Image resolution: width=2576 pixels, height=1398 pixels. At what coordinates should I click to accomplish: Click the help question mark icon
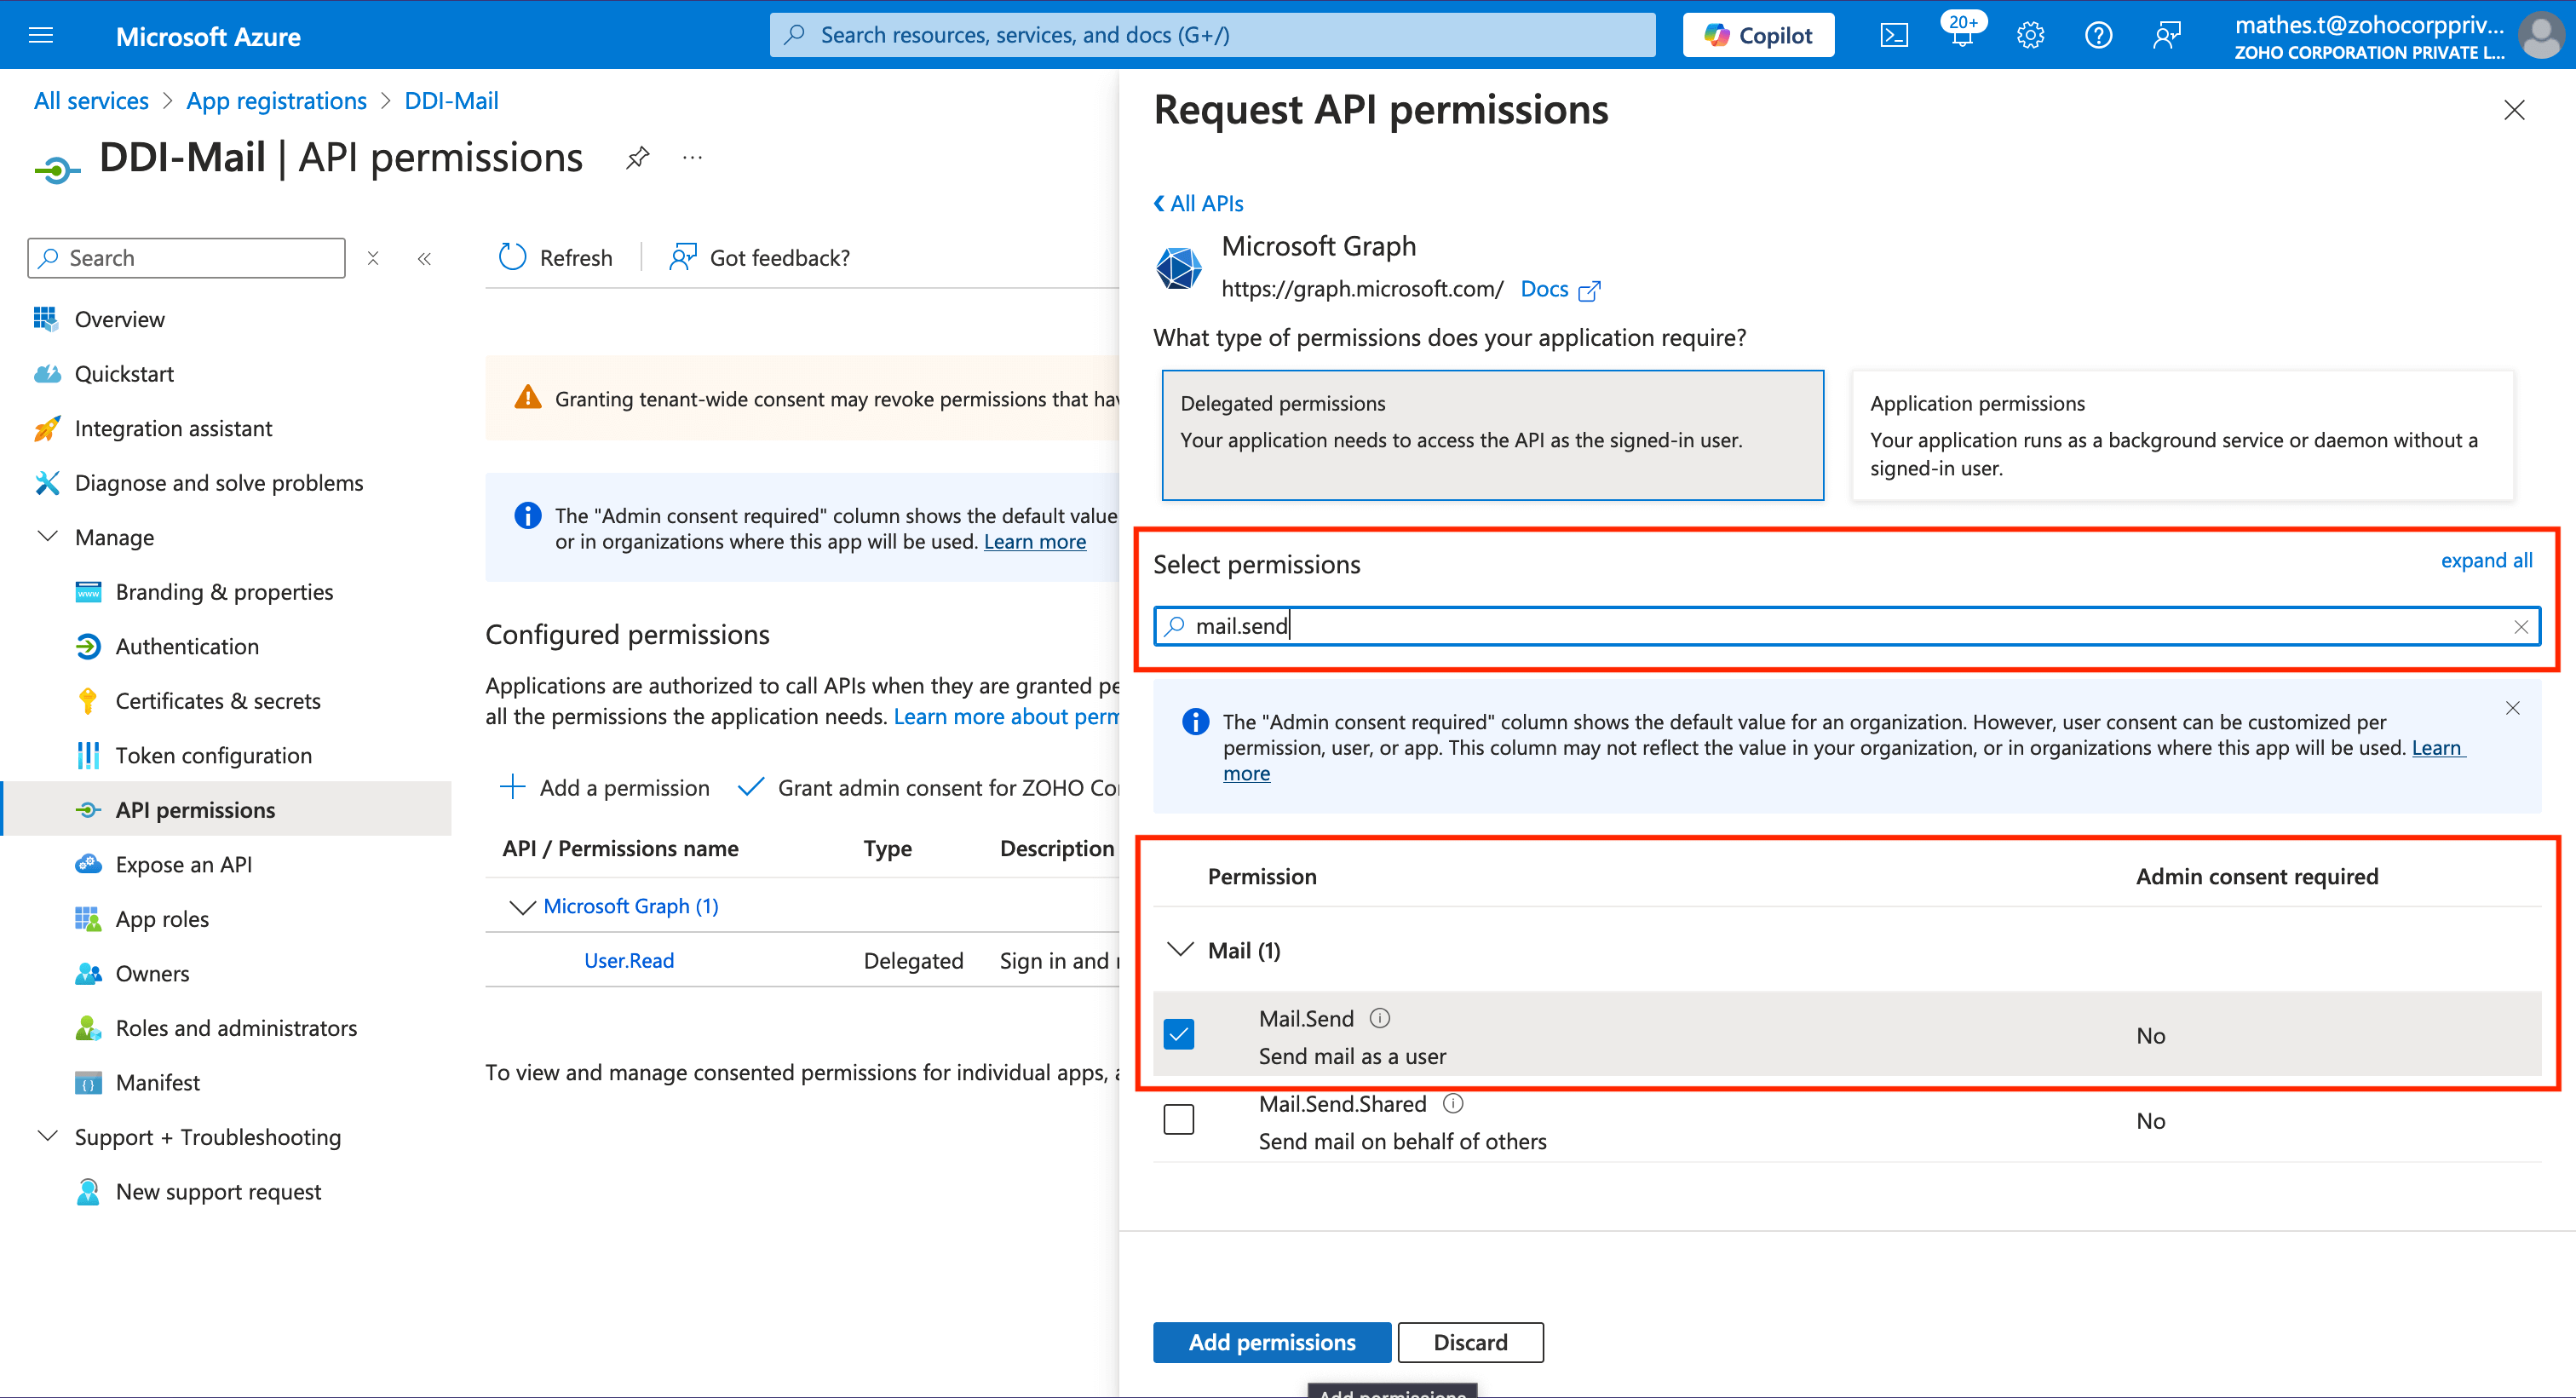click(2098, 36)
